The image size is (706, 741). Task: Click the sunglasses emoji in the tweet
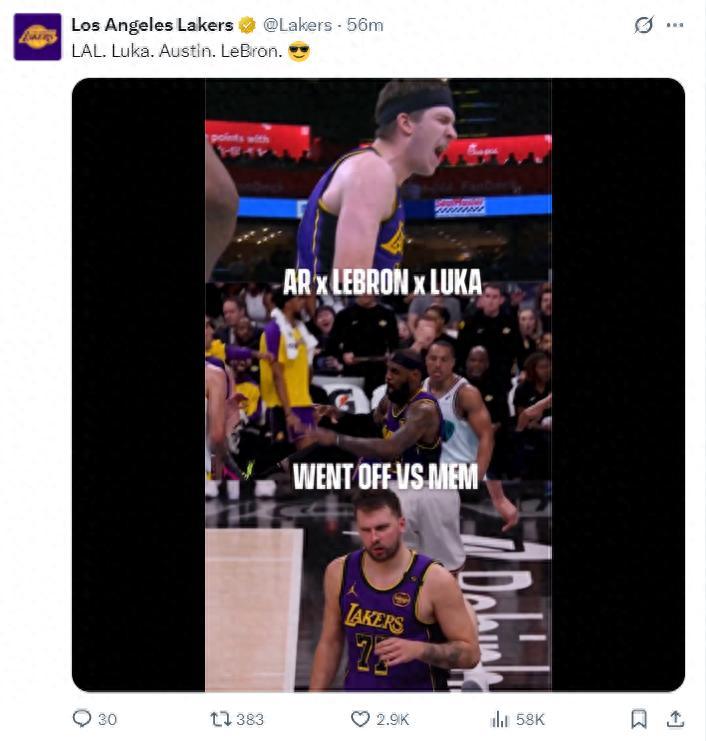click(298, 50)
